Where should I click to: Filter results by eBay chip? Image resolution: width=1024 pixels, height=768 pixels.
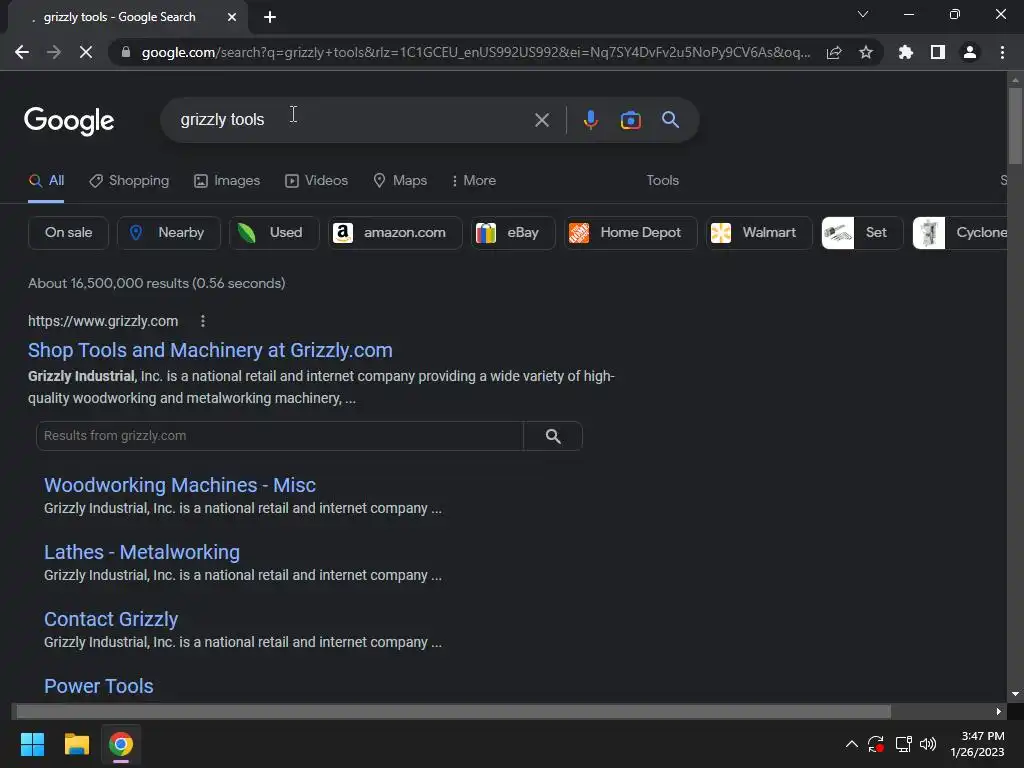[x=513, y=232]
